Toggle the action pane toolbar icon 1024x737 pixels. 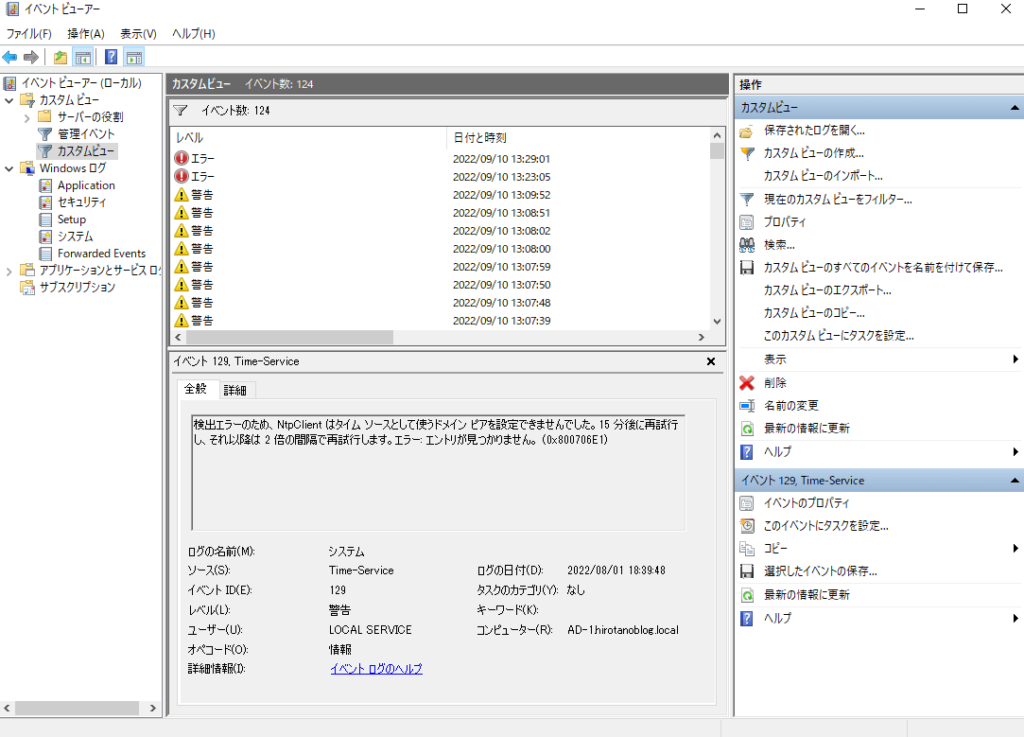pyautogui.click(x=133, y=57)
